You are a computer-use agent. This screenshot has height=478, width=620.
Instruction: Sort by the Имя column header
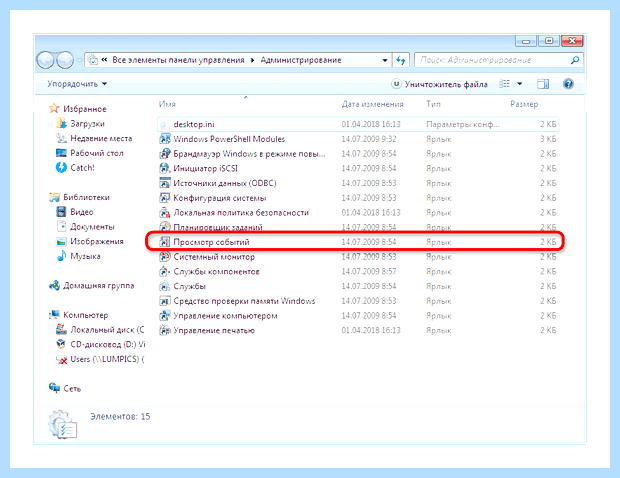point(167,104)
